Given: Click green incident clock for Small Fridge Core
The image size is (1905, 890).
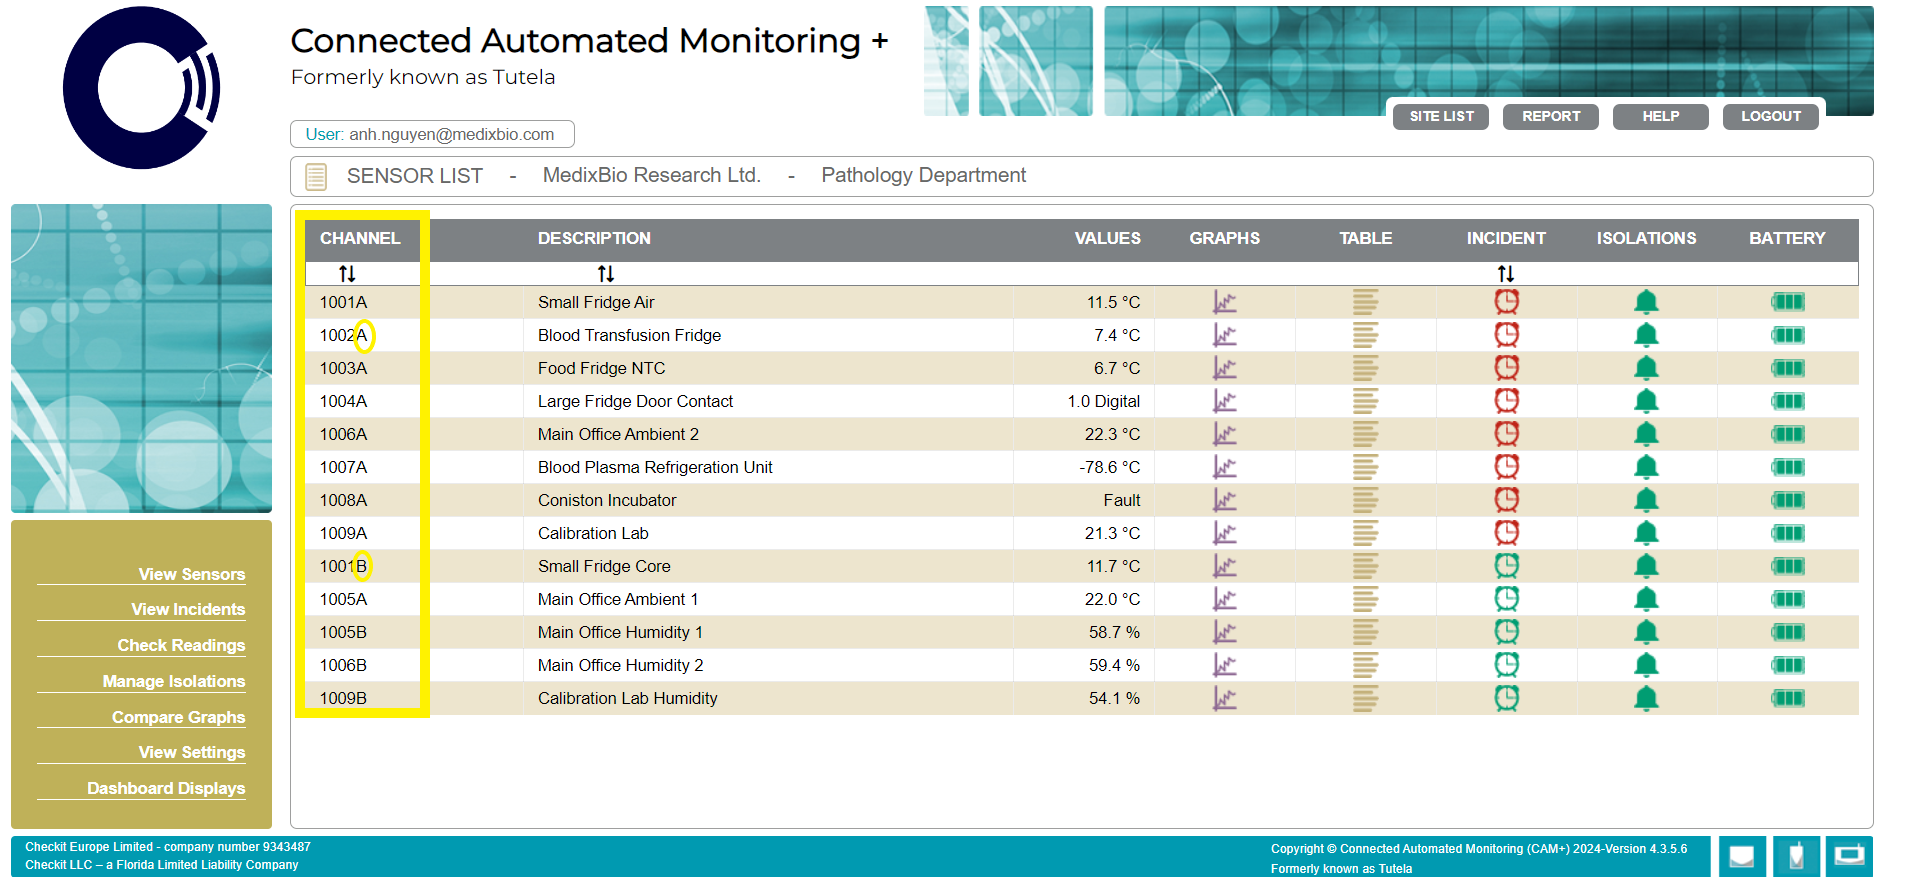Looking at the screenshot, I should [1506, 566].
